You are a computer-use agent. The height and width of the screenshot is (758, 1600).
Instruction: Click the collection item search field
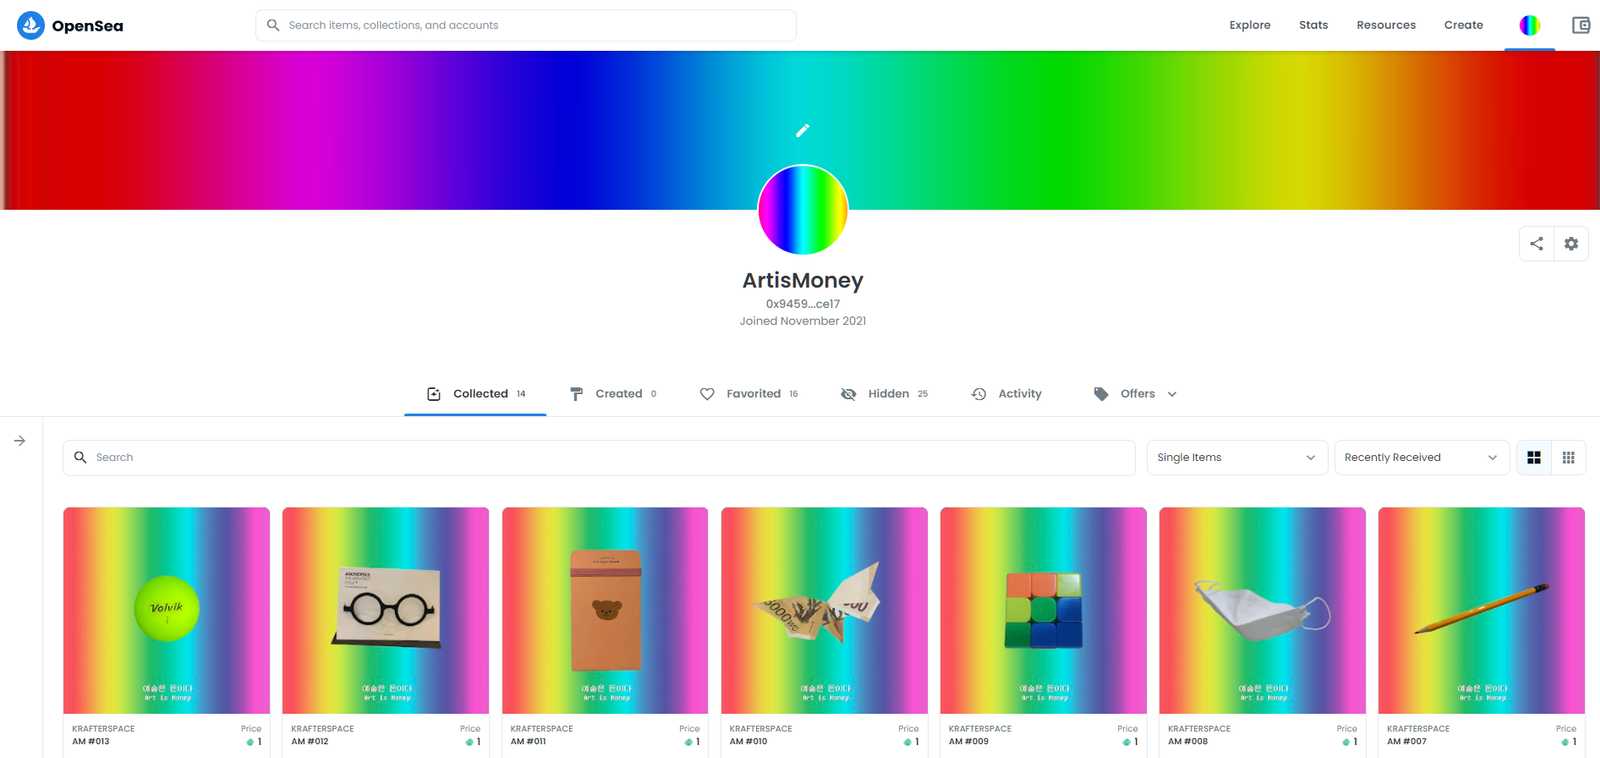click(599, 457)
